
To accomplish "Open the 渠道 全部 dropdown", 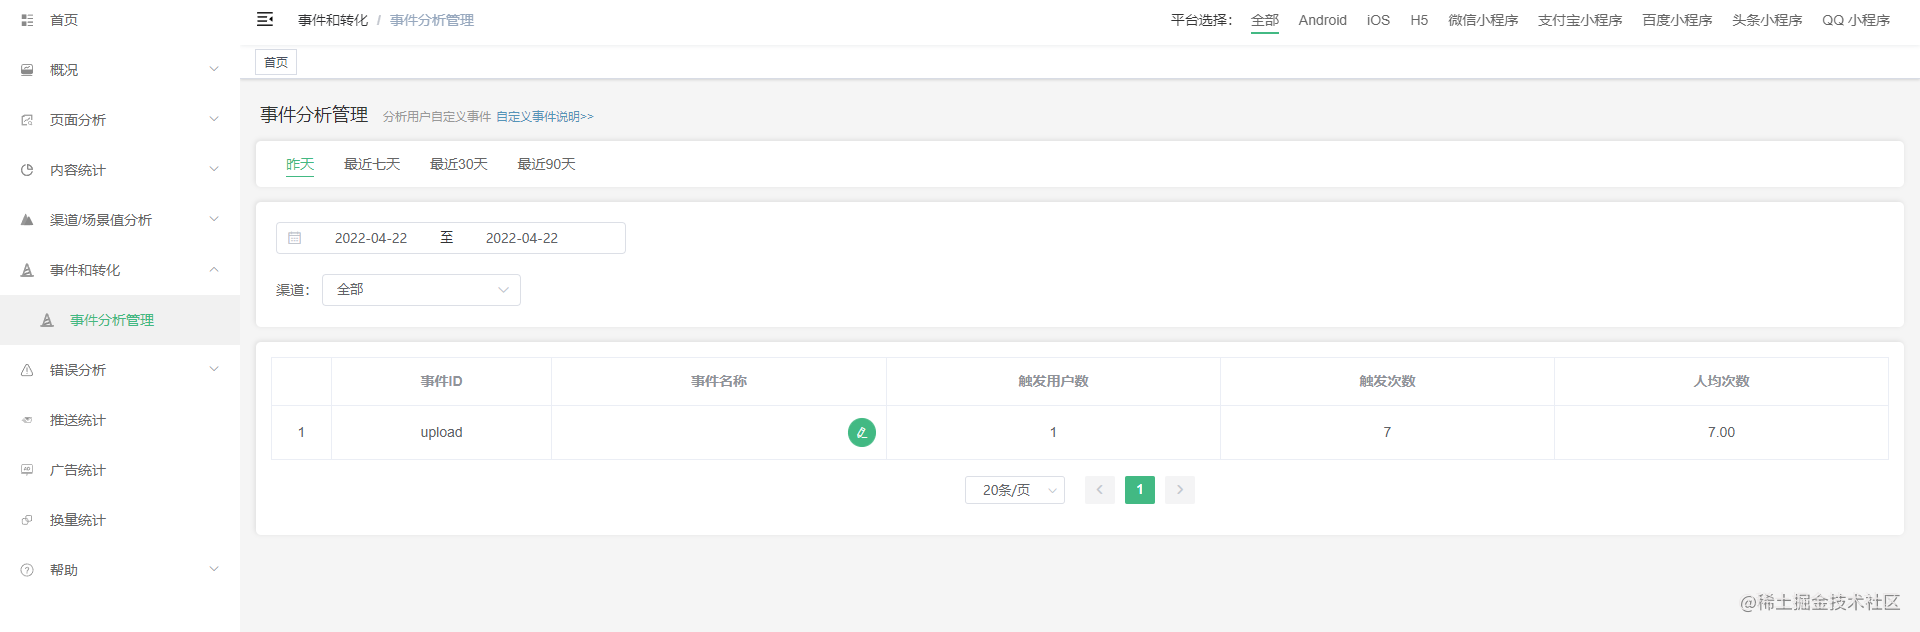I will (x=421, y=290).
